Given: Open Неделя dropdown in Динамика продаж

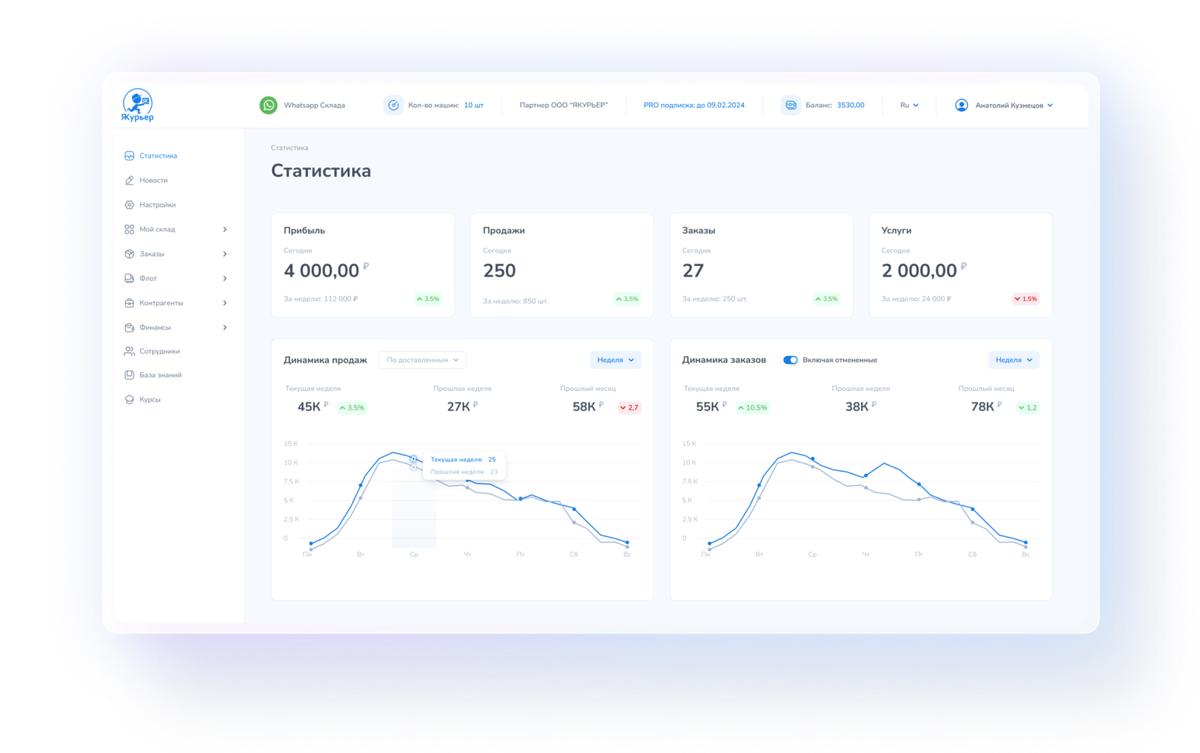Looking at the screenshot, I should pos(615,360).
